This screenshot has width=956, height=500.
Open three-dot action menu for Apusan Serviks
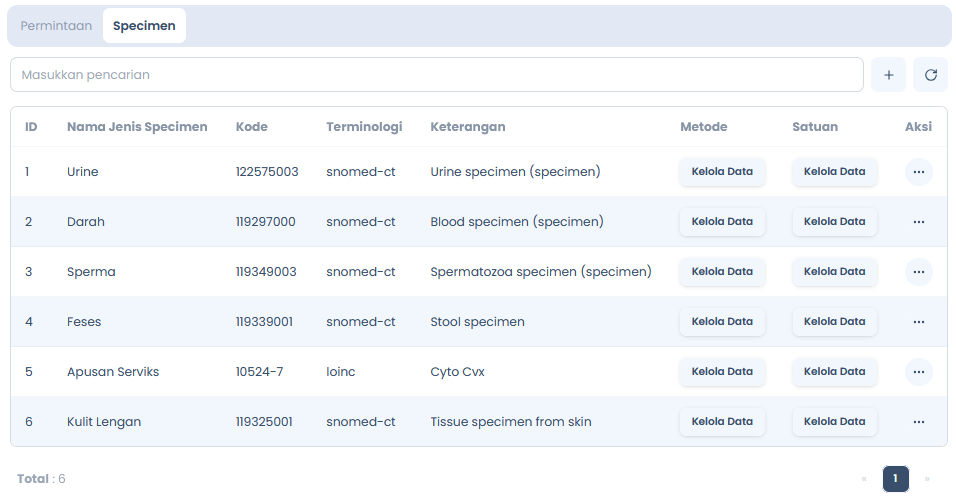919,372
